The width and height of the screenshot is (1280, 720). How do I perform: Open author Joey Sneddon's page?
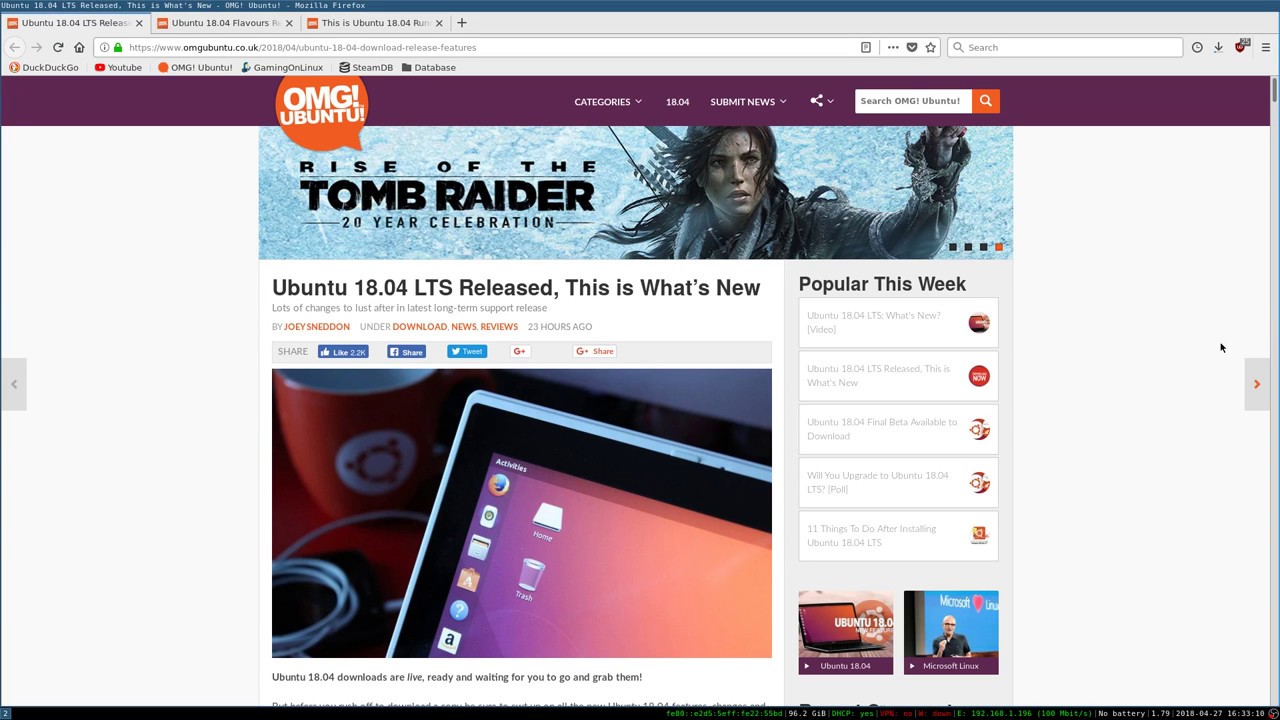(317, 327)
